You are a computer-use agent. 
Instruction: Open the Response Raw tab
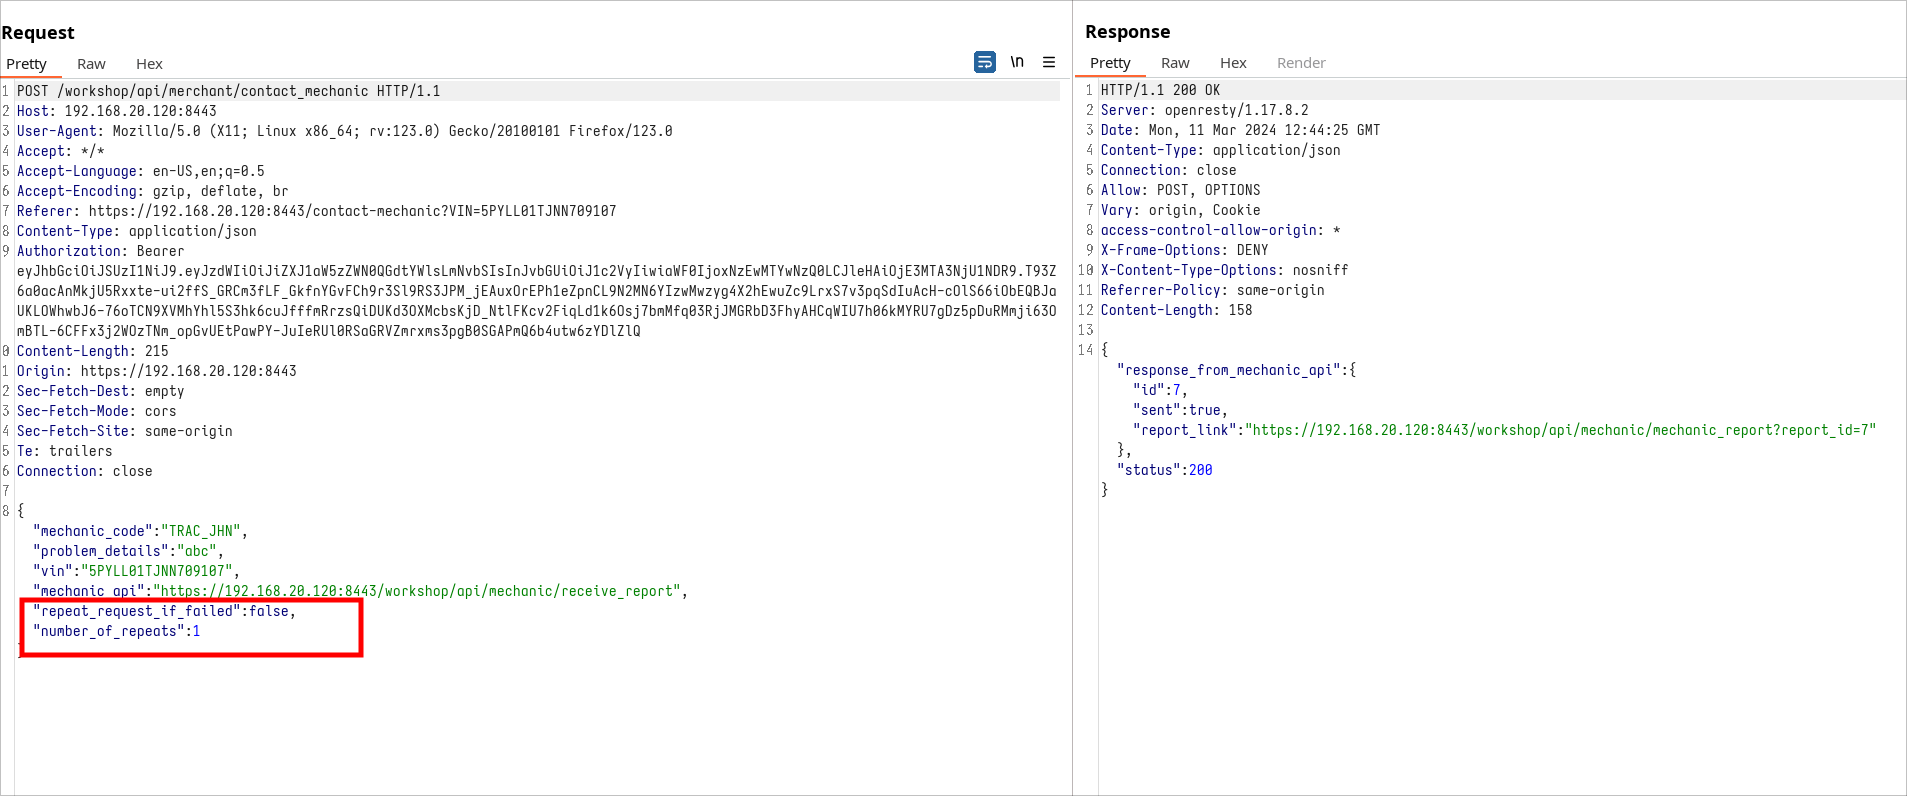click(x=1175, y=63)
